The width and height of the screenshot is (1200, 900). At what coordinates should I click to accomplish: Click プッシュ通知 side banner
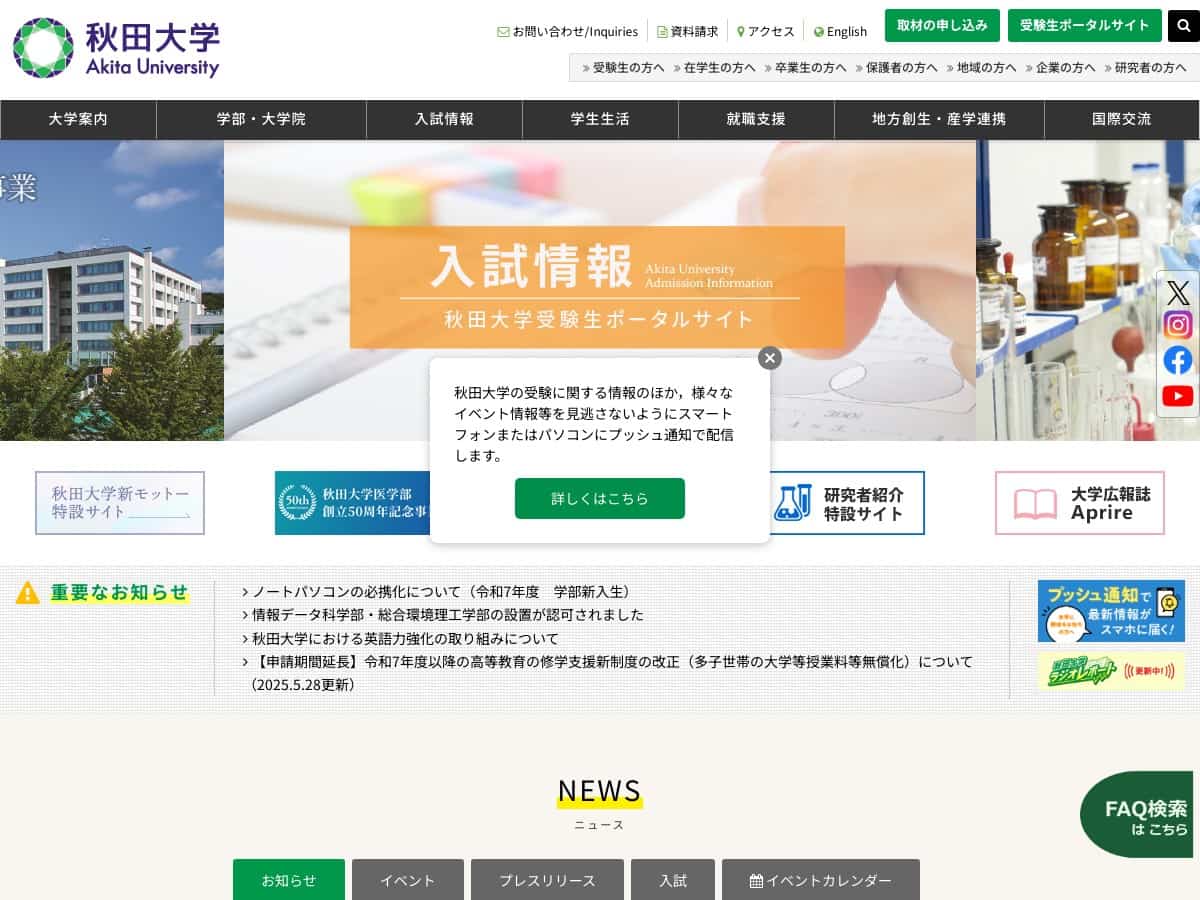1111,611
